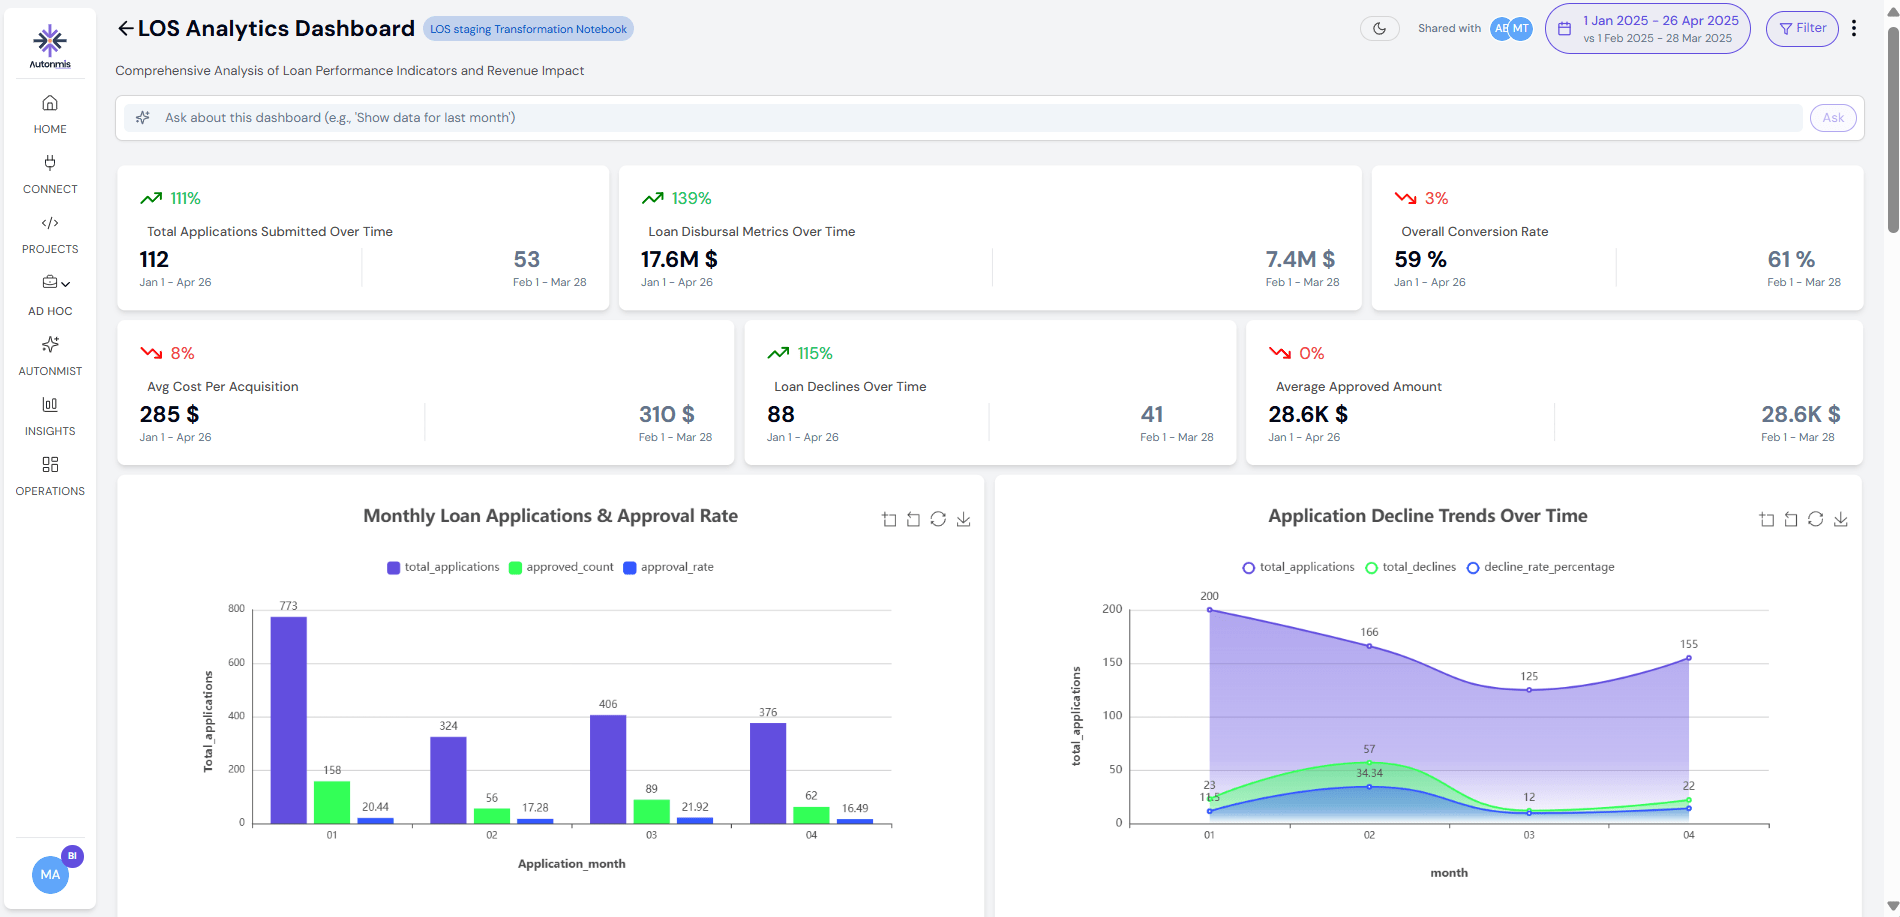Open the three-dot more options menu
1900x917 pixels.
point(1854,29)
